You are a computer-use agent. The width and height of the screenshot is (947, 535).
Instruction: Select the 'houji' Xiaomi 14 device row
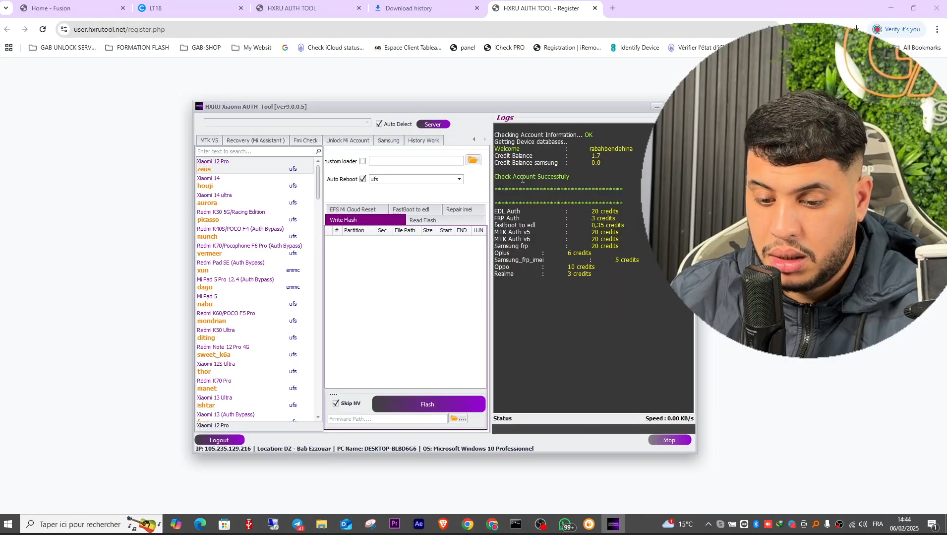255,182
